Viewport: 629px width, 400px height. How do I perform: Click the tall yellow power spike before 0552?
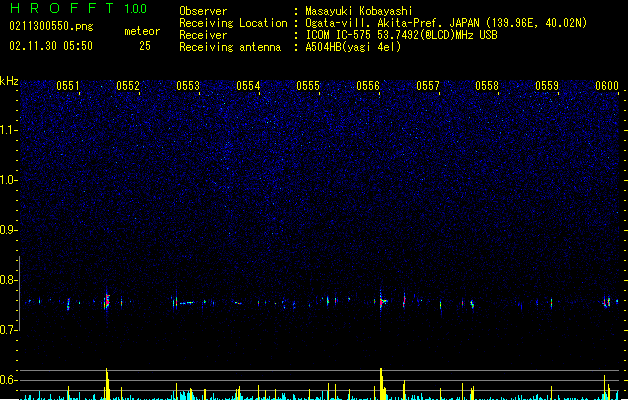point(107,384)
